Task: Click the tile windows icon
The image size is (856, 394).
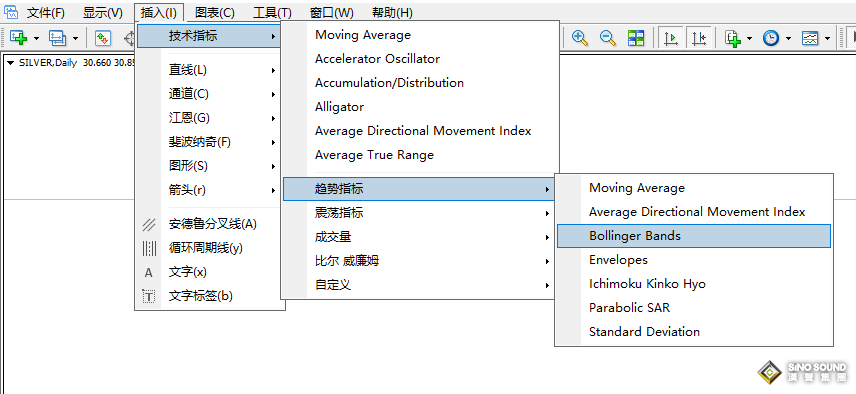Action: pos(636,38)
